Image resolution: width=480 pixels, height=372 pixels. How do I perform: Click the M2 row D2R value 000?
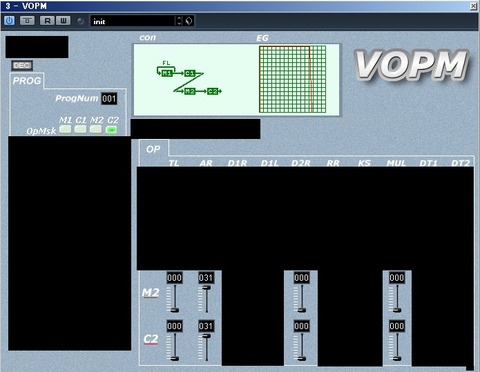click(301, 278)
